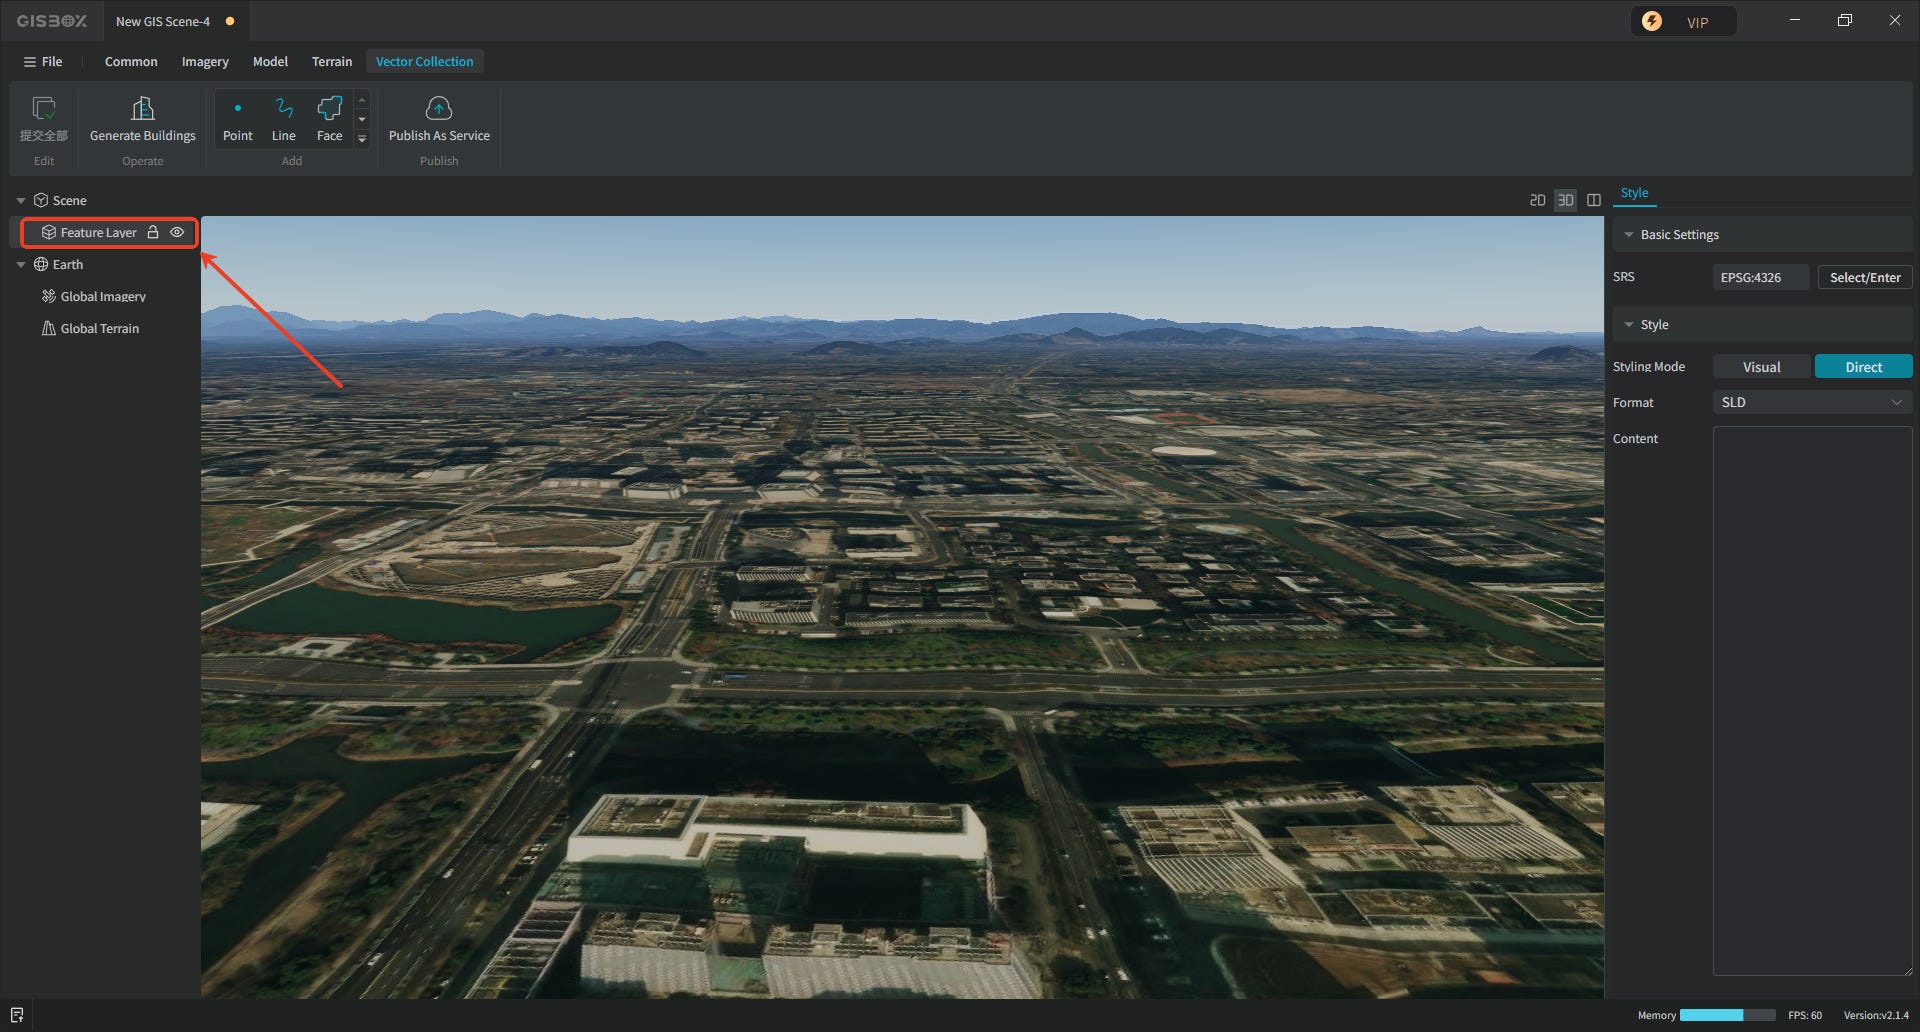Switch viewport to 2D mode
This screenshot has height=1032, width=1920.
pyautogui.click(x=1538, y=200)
